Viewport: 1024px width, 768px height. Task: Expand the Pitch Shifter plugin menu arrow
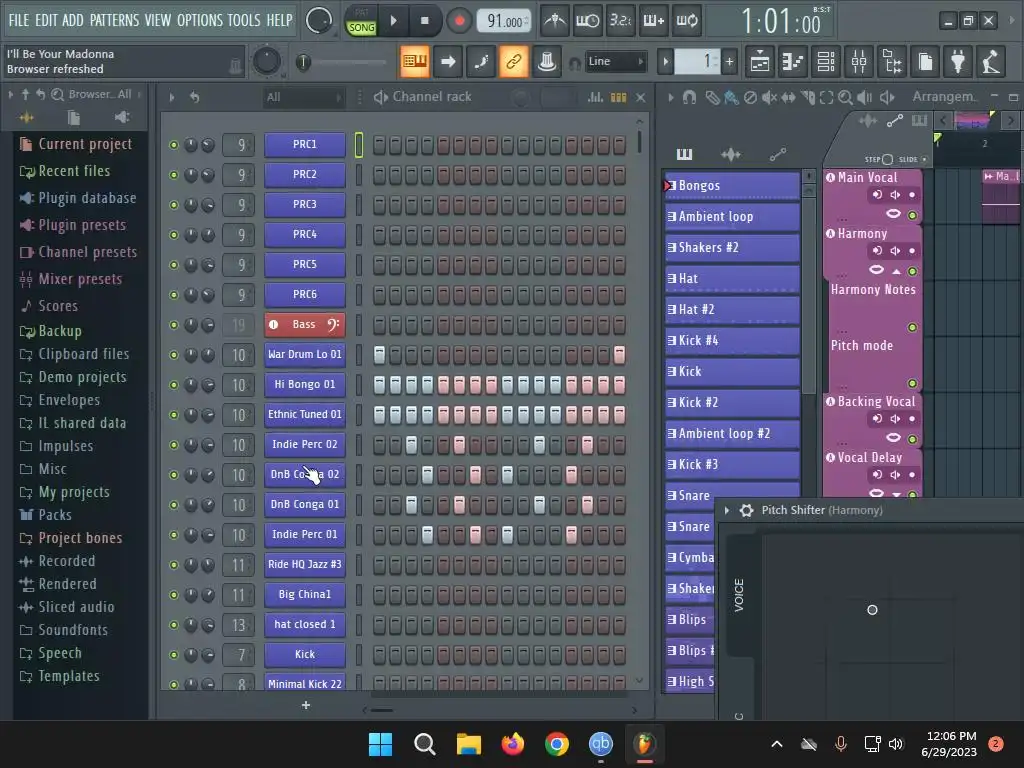[x=727, y=510]
